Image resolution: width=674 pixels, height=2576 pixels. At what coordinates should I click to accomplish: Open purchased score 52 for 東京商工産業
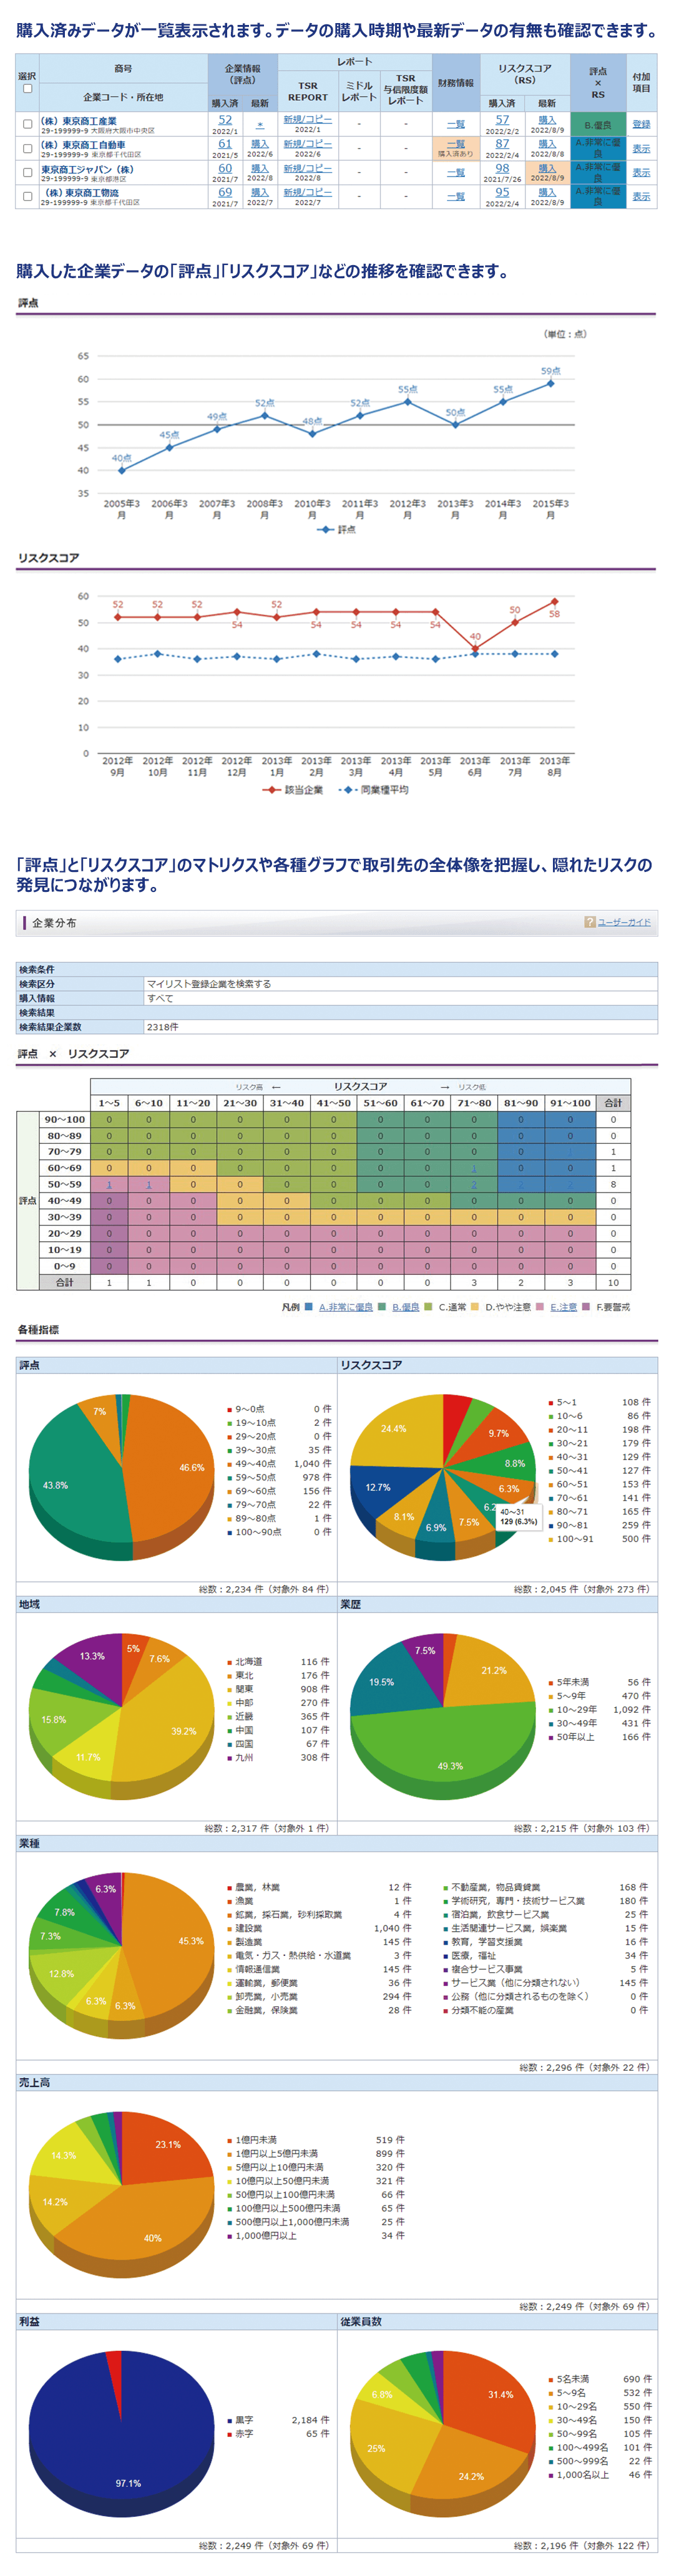[225, 120]
